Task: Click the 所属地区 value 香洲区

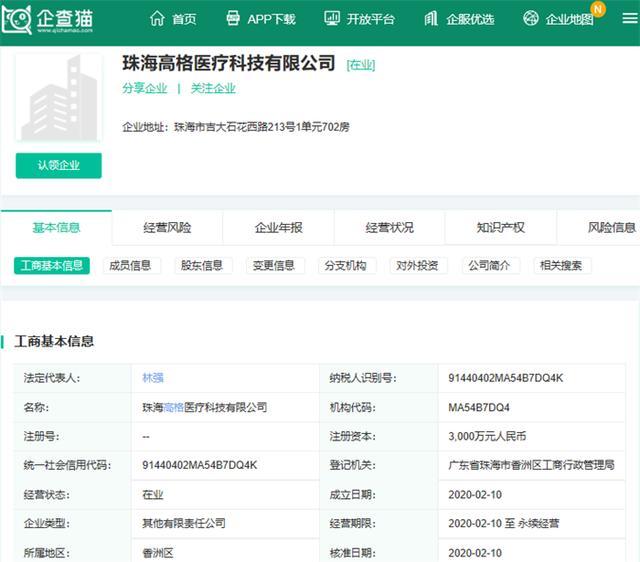Action: point(158,553)
